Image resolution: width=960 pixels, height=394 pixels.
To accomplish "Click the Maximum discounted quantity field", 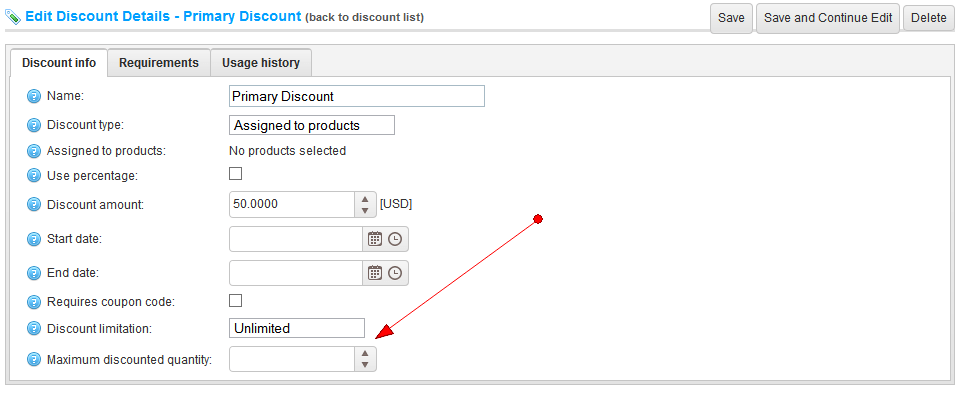I will click(292, 359).
